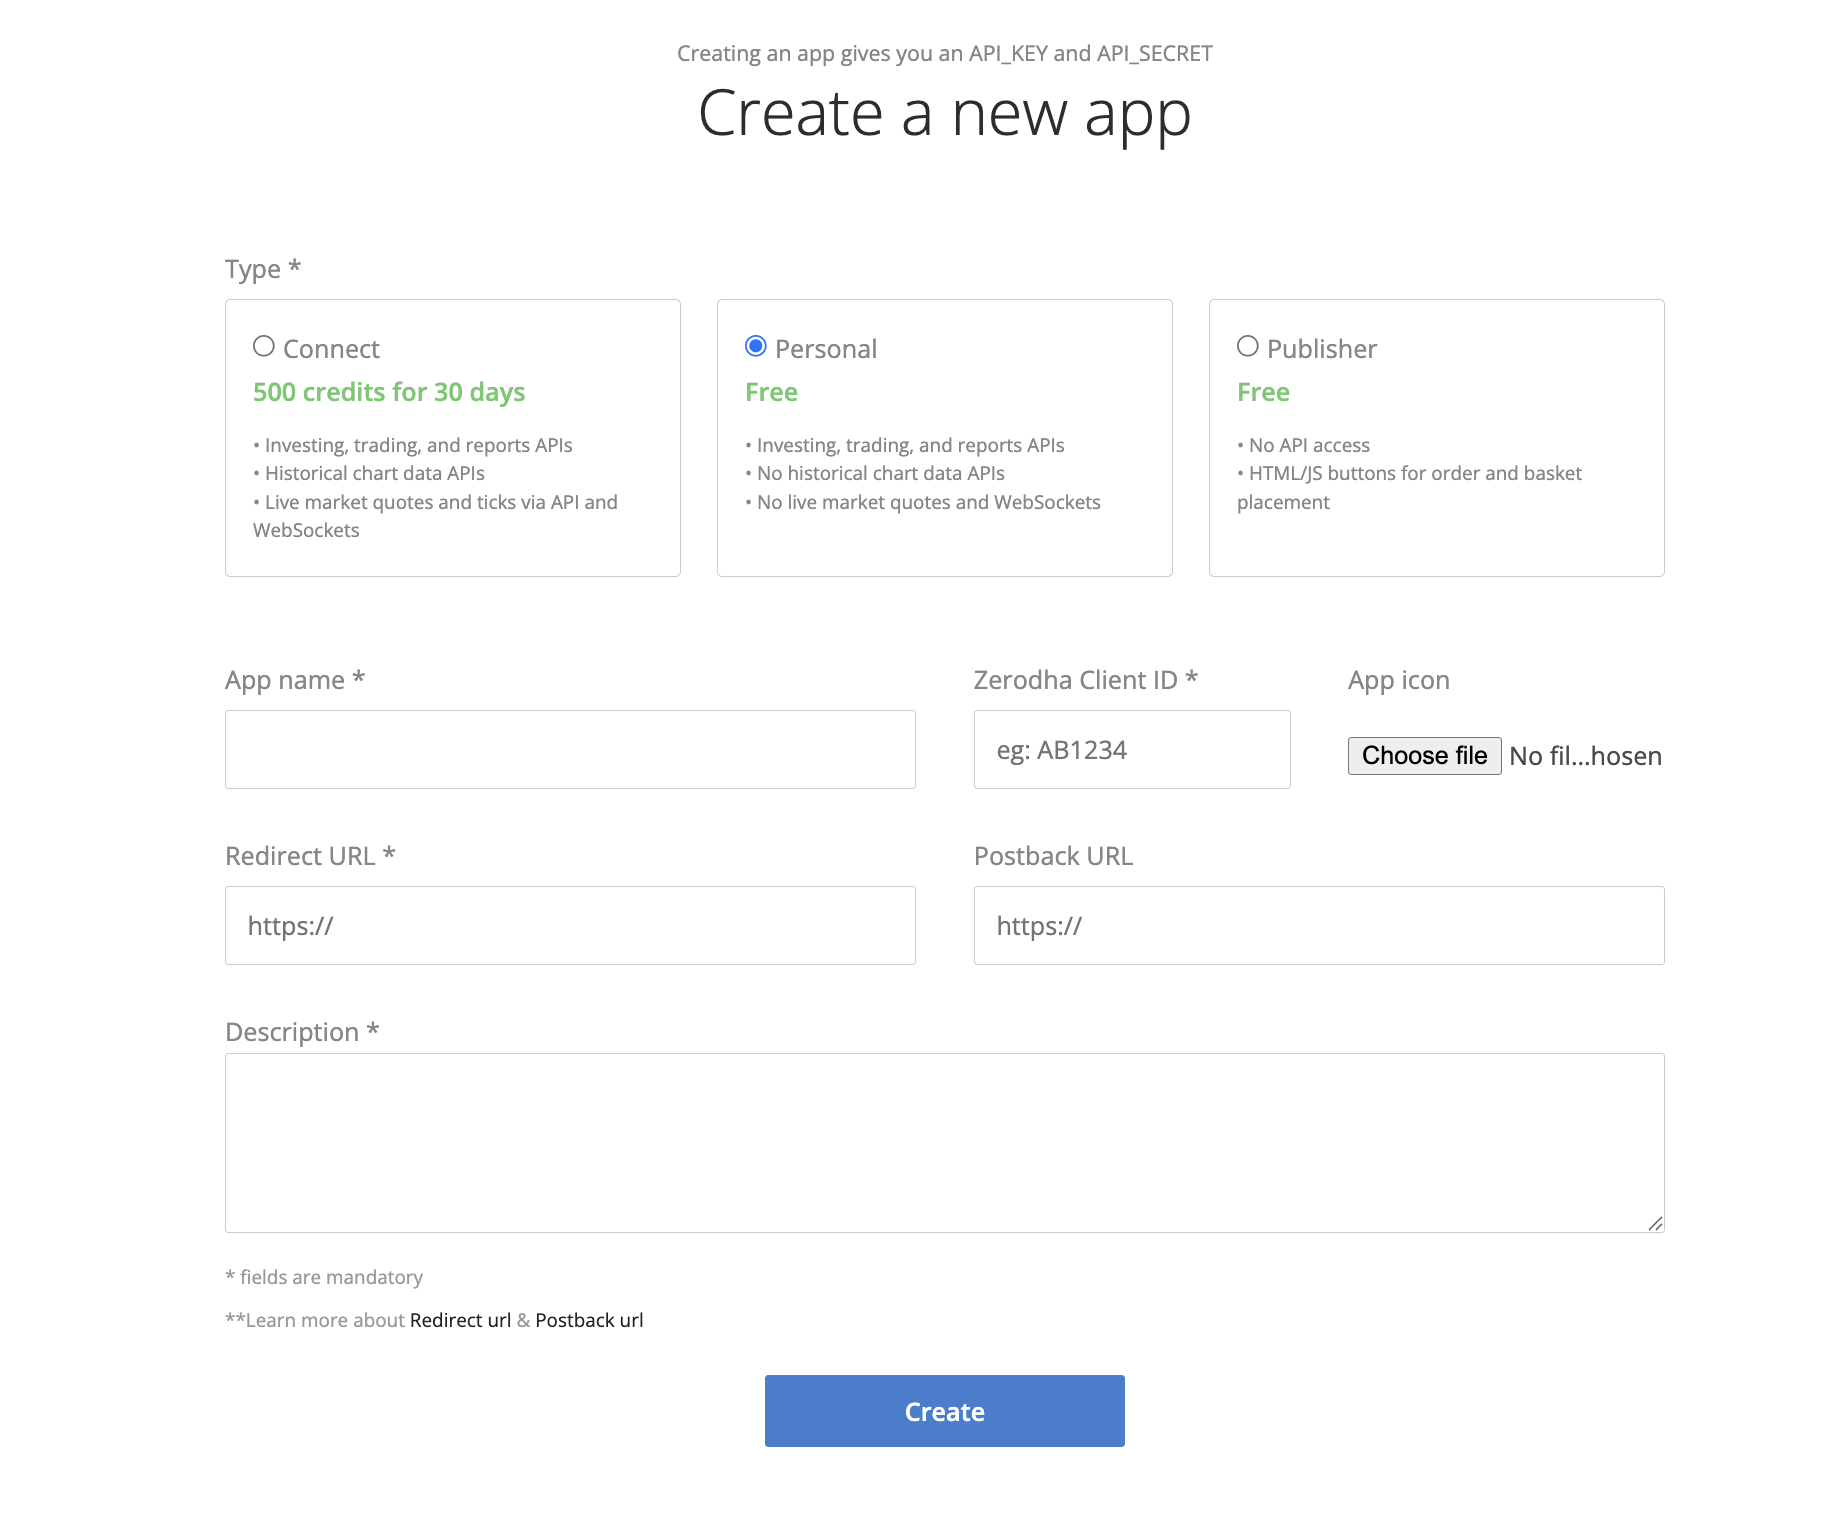This screenshot has width=1830, height=1528.
Task: Click 'No live market quotes and WebSockets' text
Action: click(928, 502)
